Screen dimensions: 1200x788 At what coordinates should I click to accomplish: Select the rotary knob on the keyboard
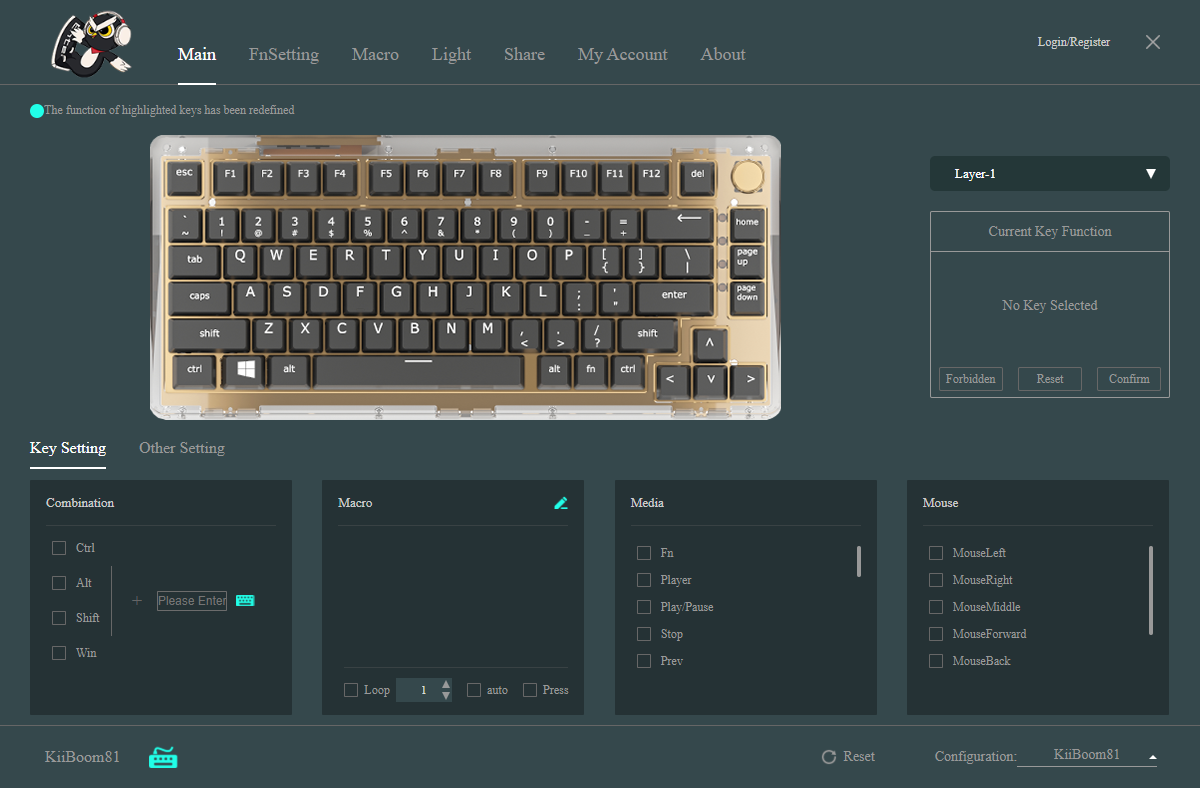coord(747,176)
